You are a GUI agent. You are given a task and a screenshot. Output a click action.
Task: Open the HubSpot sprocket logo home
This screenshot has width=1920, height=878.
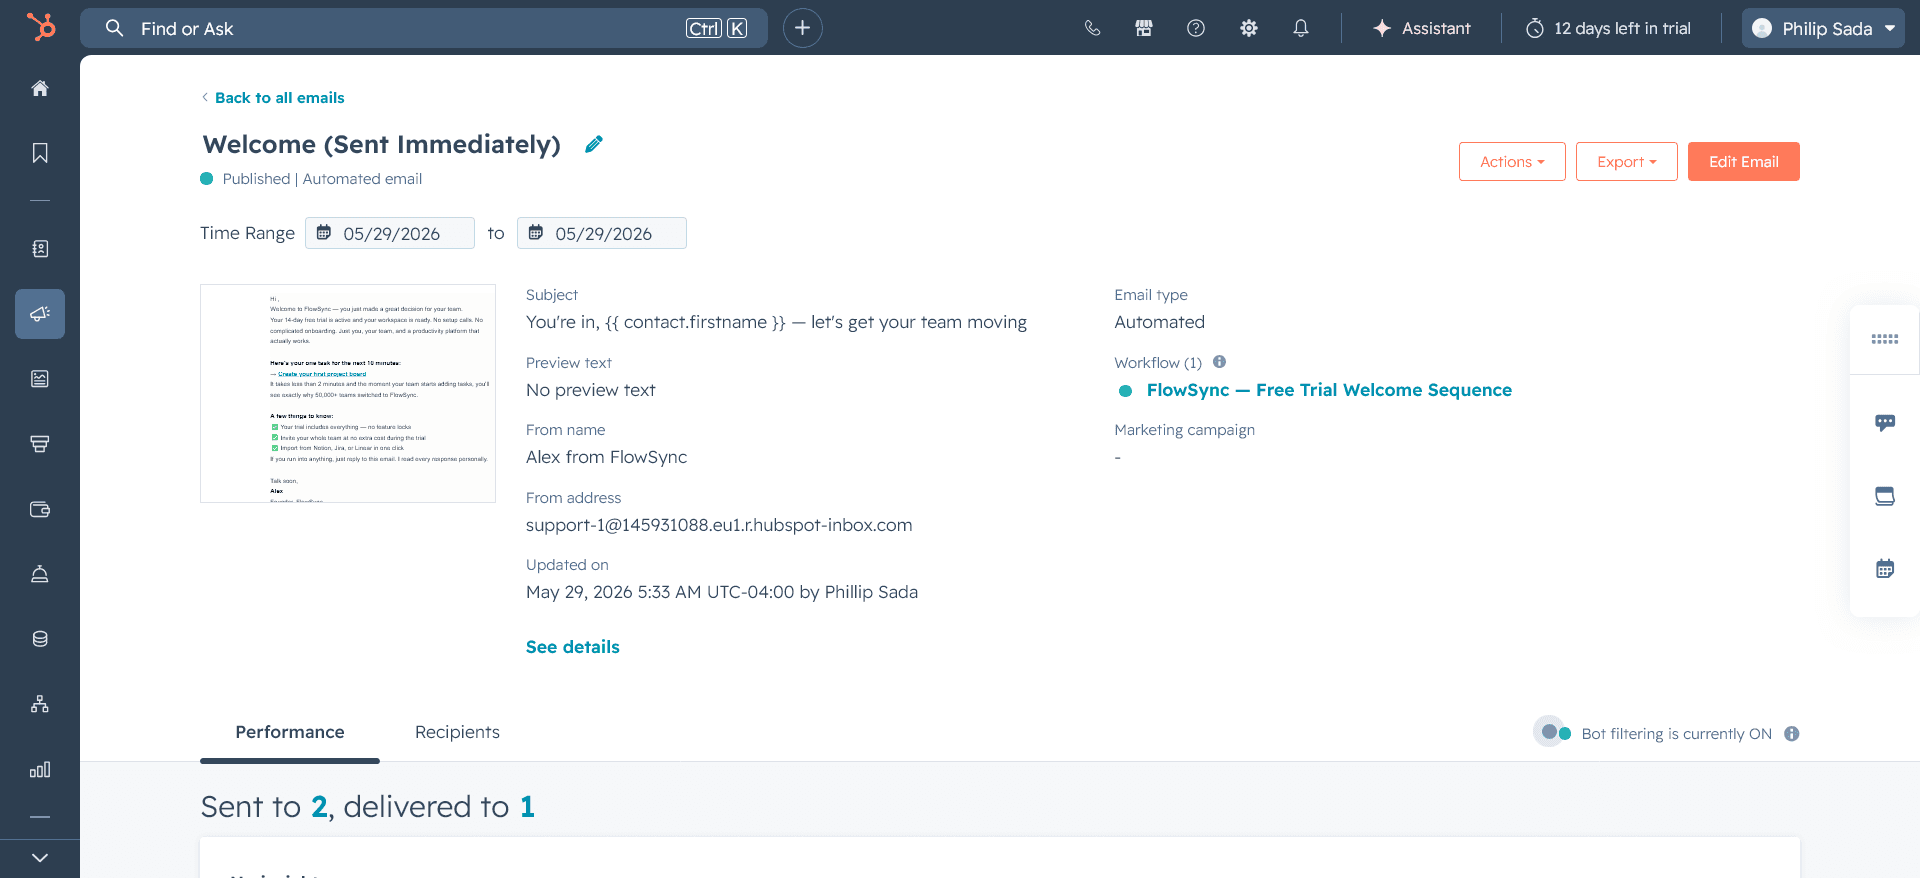41,27
